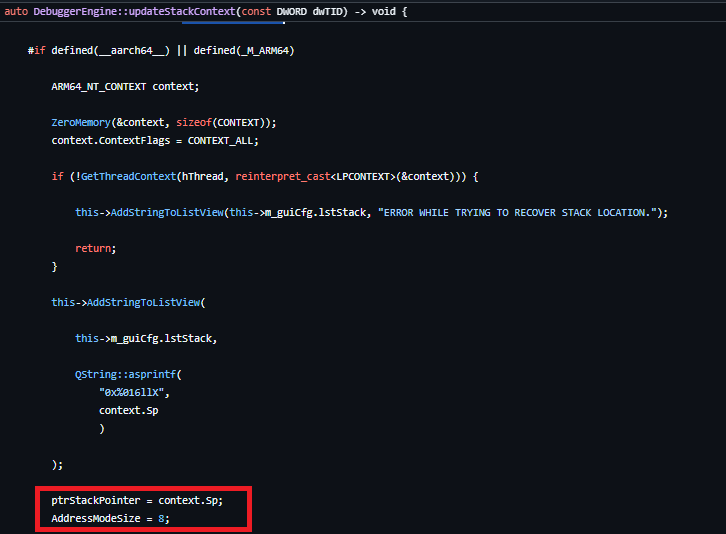
Task: Click AddStringToListView in the error line
Action: (x=167, y=212)
